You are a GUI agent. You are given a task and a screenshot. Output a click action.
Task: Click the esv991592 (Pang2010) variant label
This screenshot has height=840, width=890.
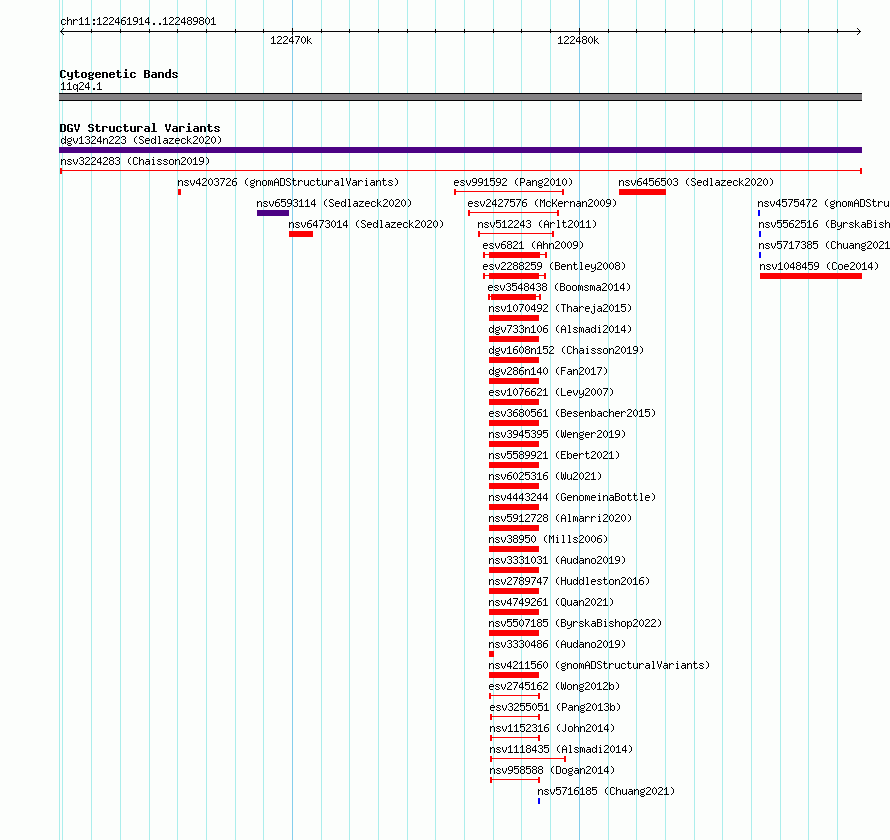pos(513,182)
